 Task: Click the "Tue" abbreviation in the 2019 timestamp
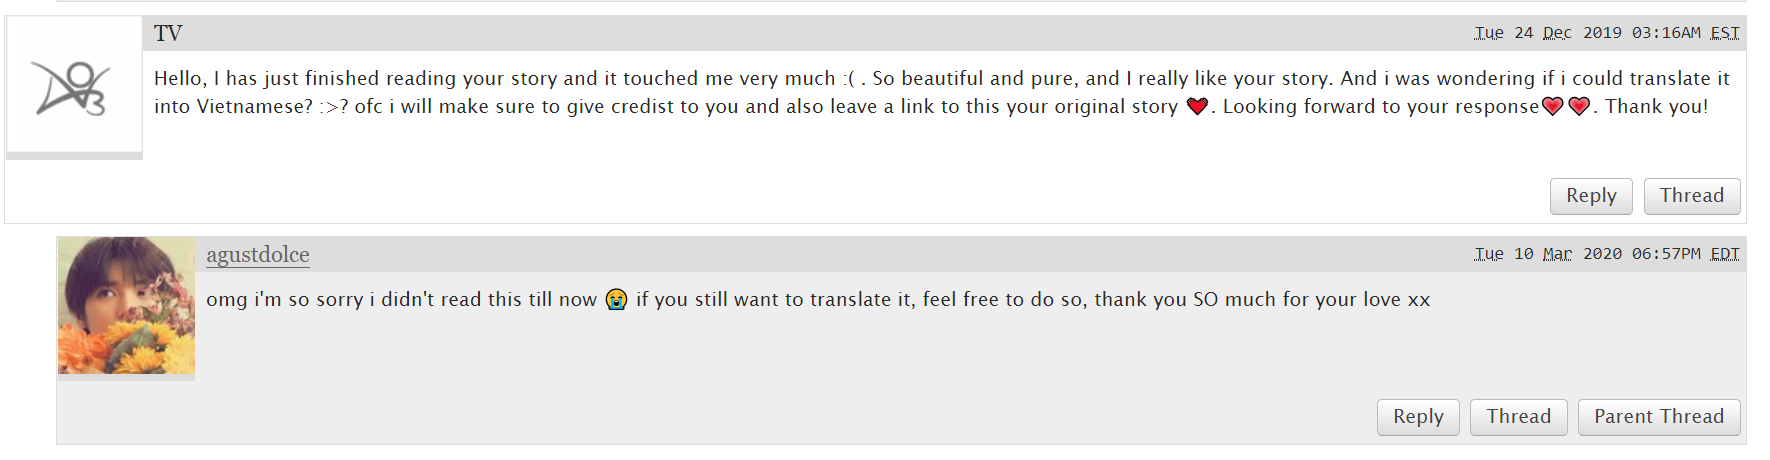1488,33
